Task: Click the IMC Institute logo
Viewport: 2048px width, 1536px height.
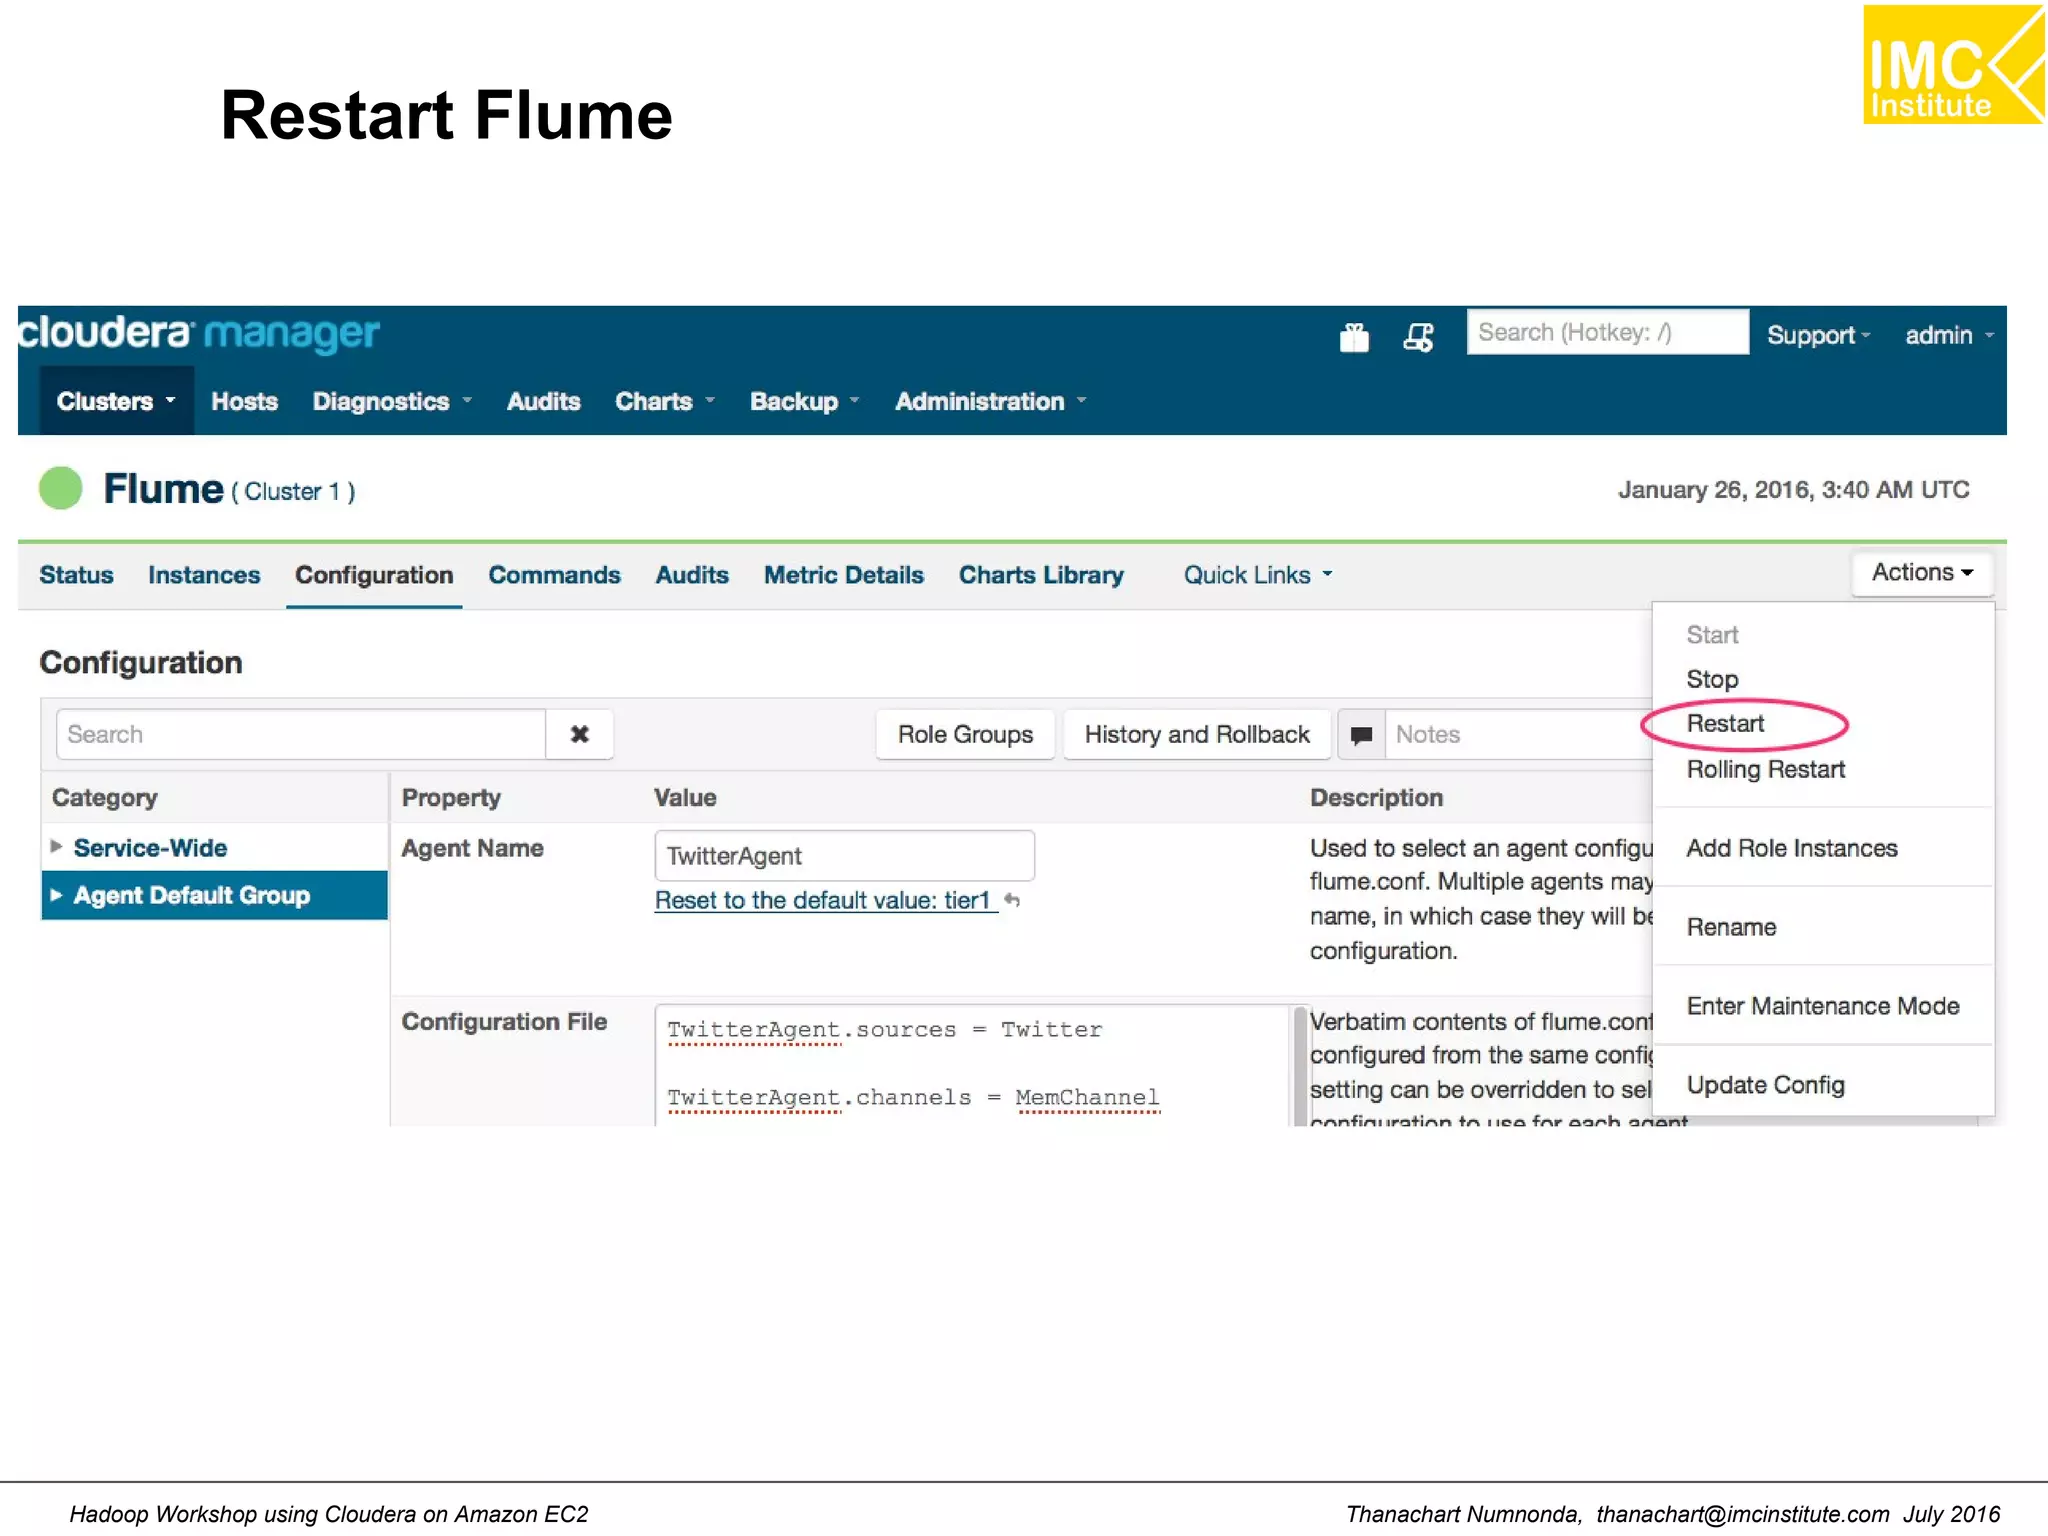Action: coord(1953,65)
